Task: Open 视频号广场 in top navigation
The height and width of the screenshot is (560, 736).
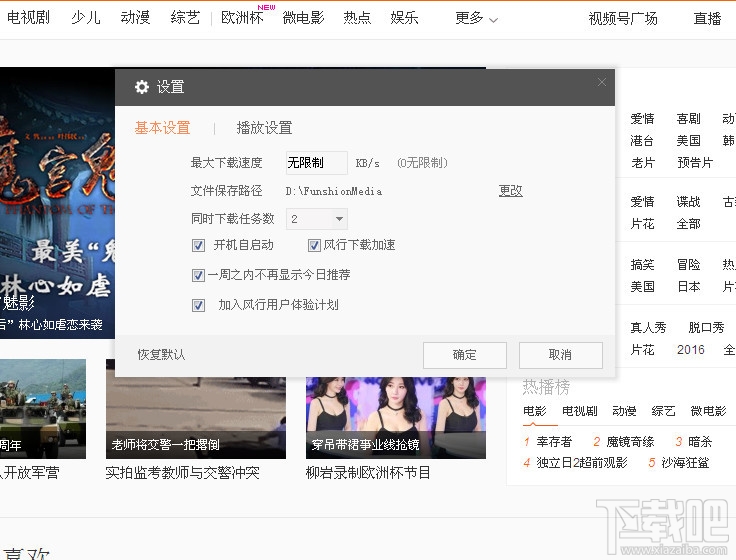Action: coord(623,18)
